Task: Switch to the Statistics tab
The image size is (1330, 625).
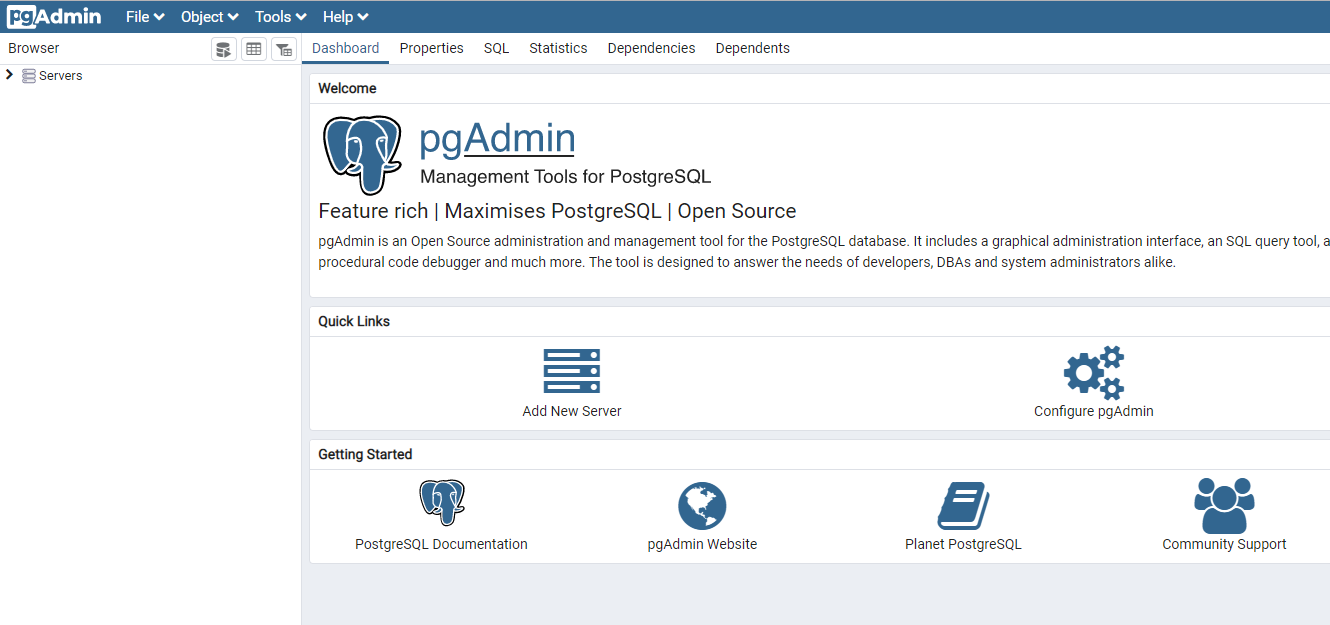Action: 558,48
